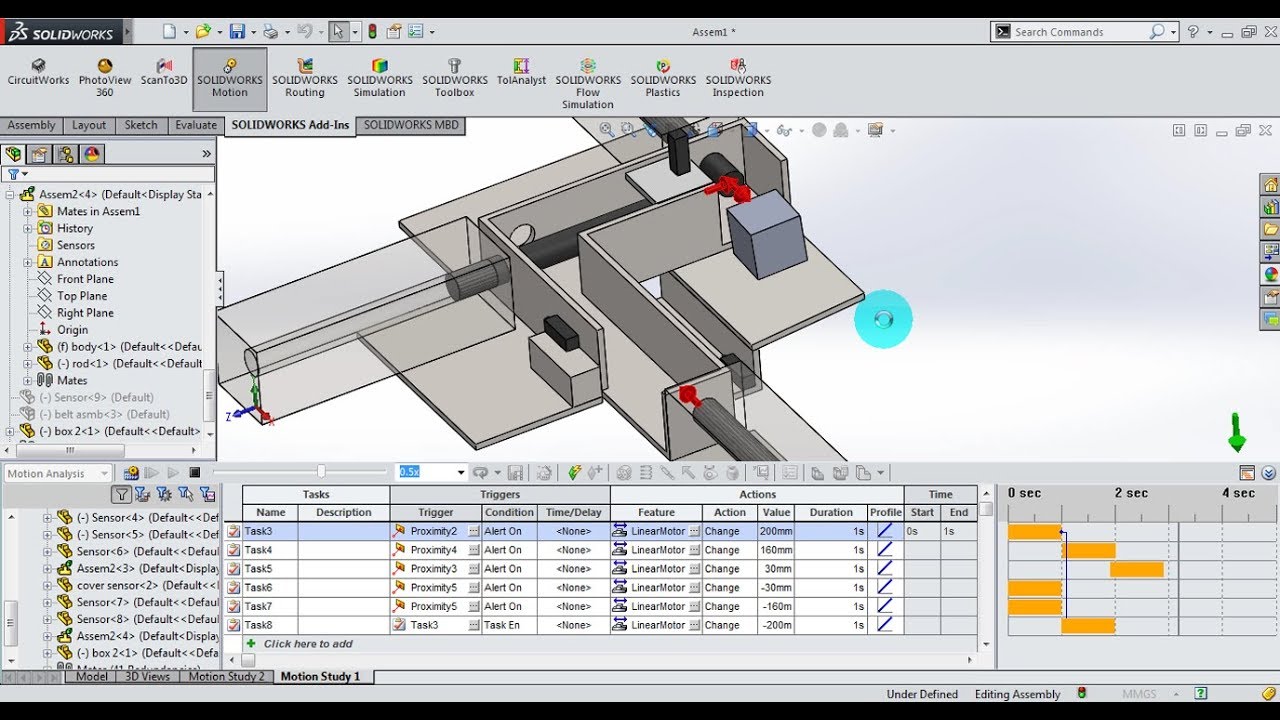Image resolution: width=1280 pixels, height=720 pixels.
Task: Select Task3 name cell
Action: (270, 532)
